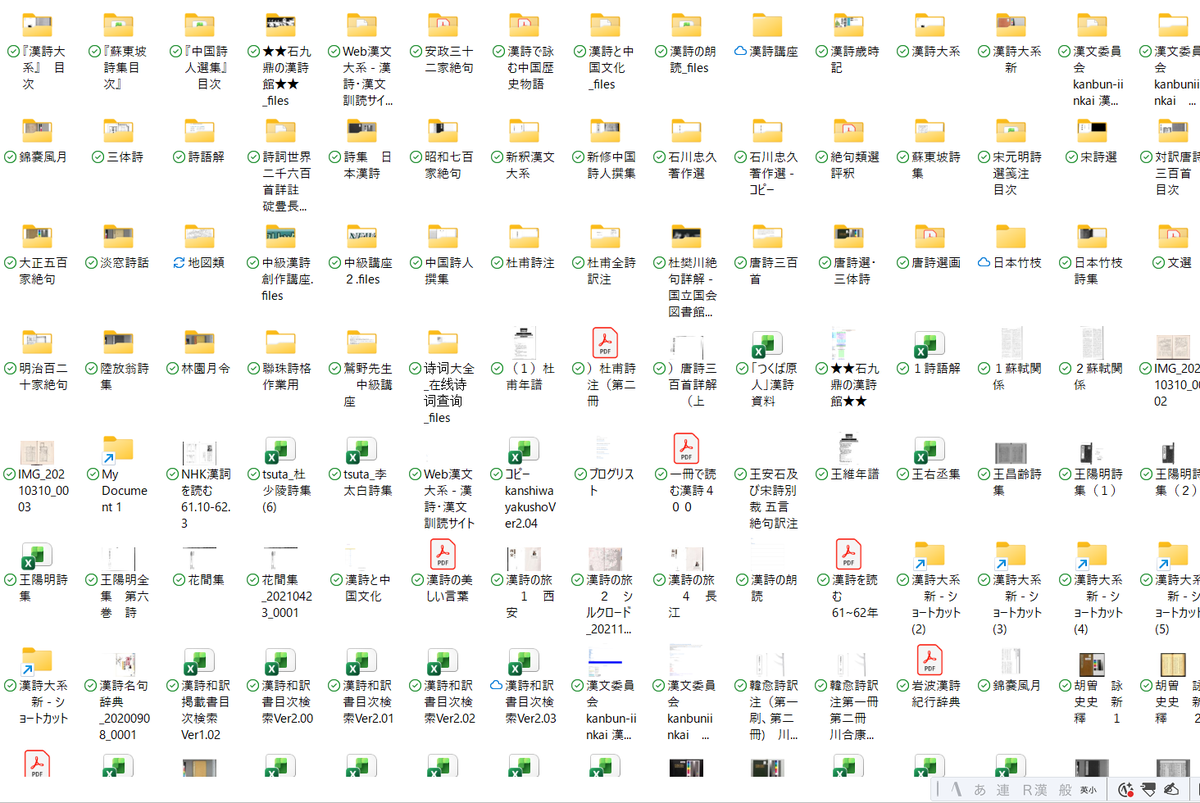The image size is (1200, 803).
Task: Click the label 杜樊川絶句詳解 - 国立国会図書館
Action: click(692, 287)
